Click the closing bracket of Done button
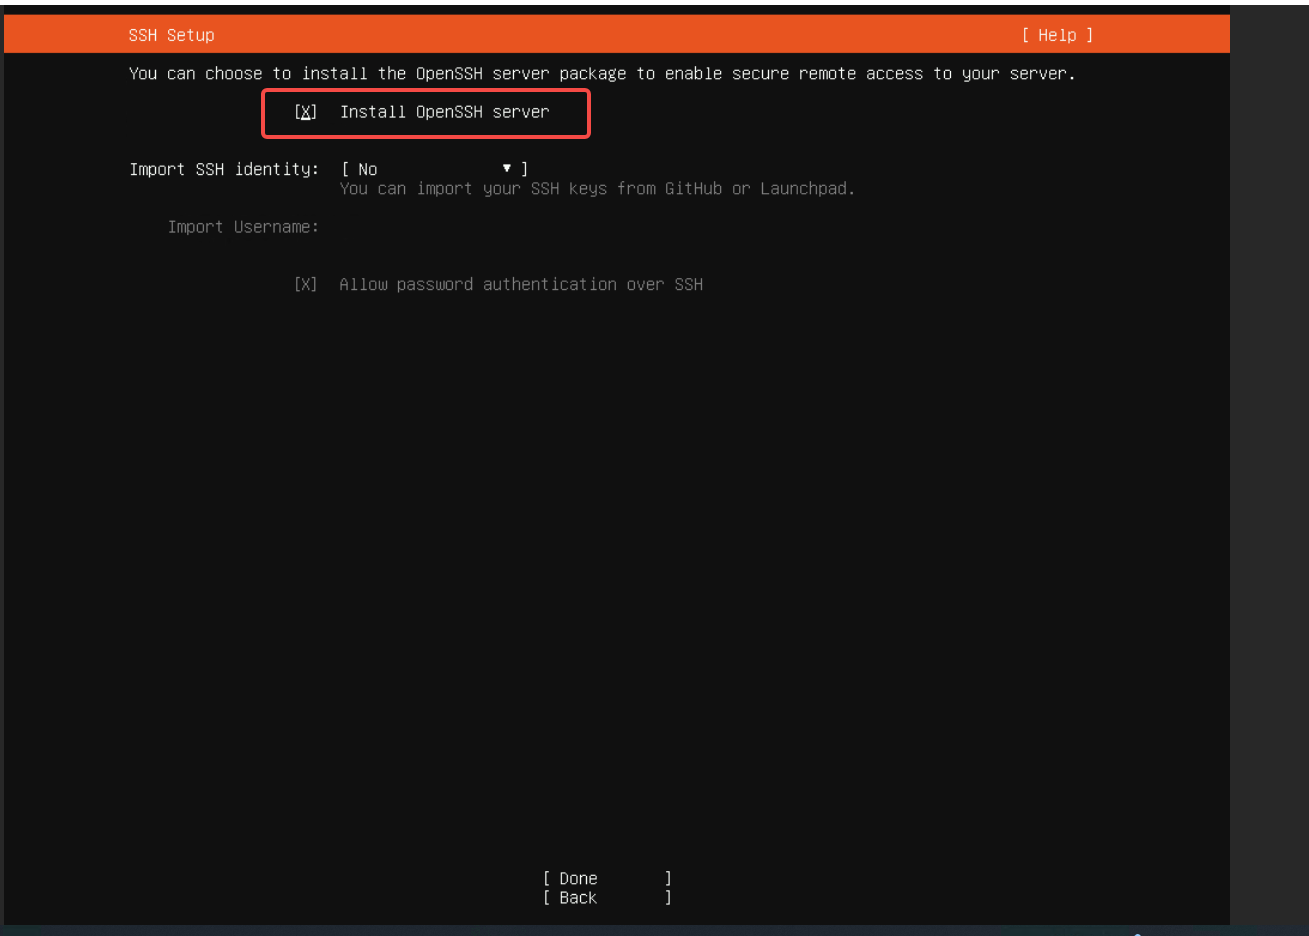 [x=668, y=878]
